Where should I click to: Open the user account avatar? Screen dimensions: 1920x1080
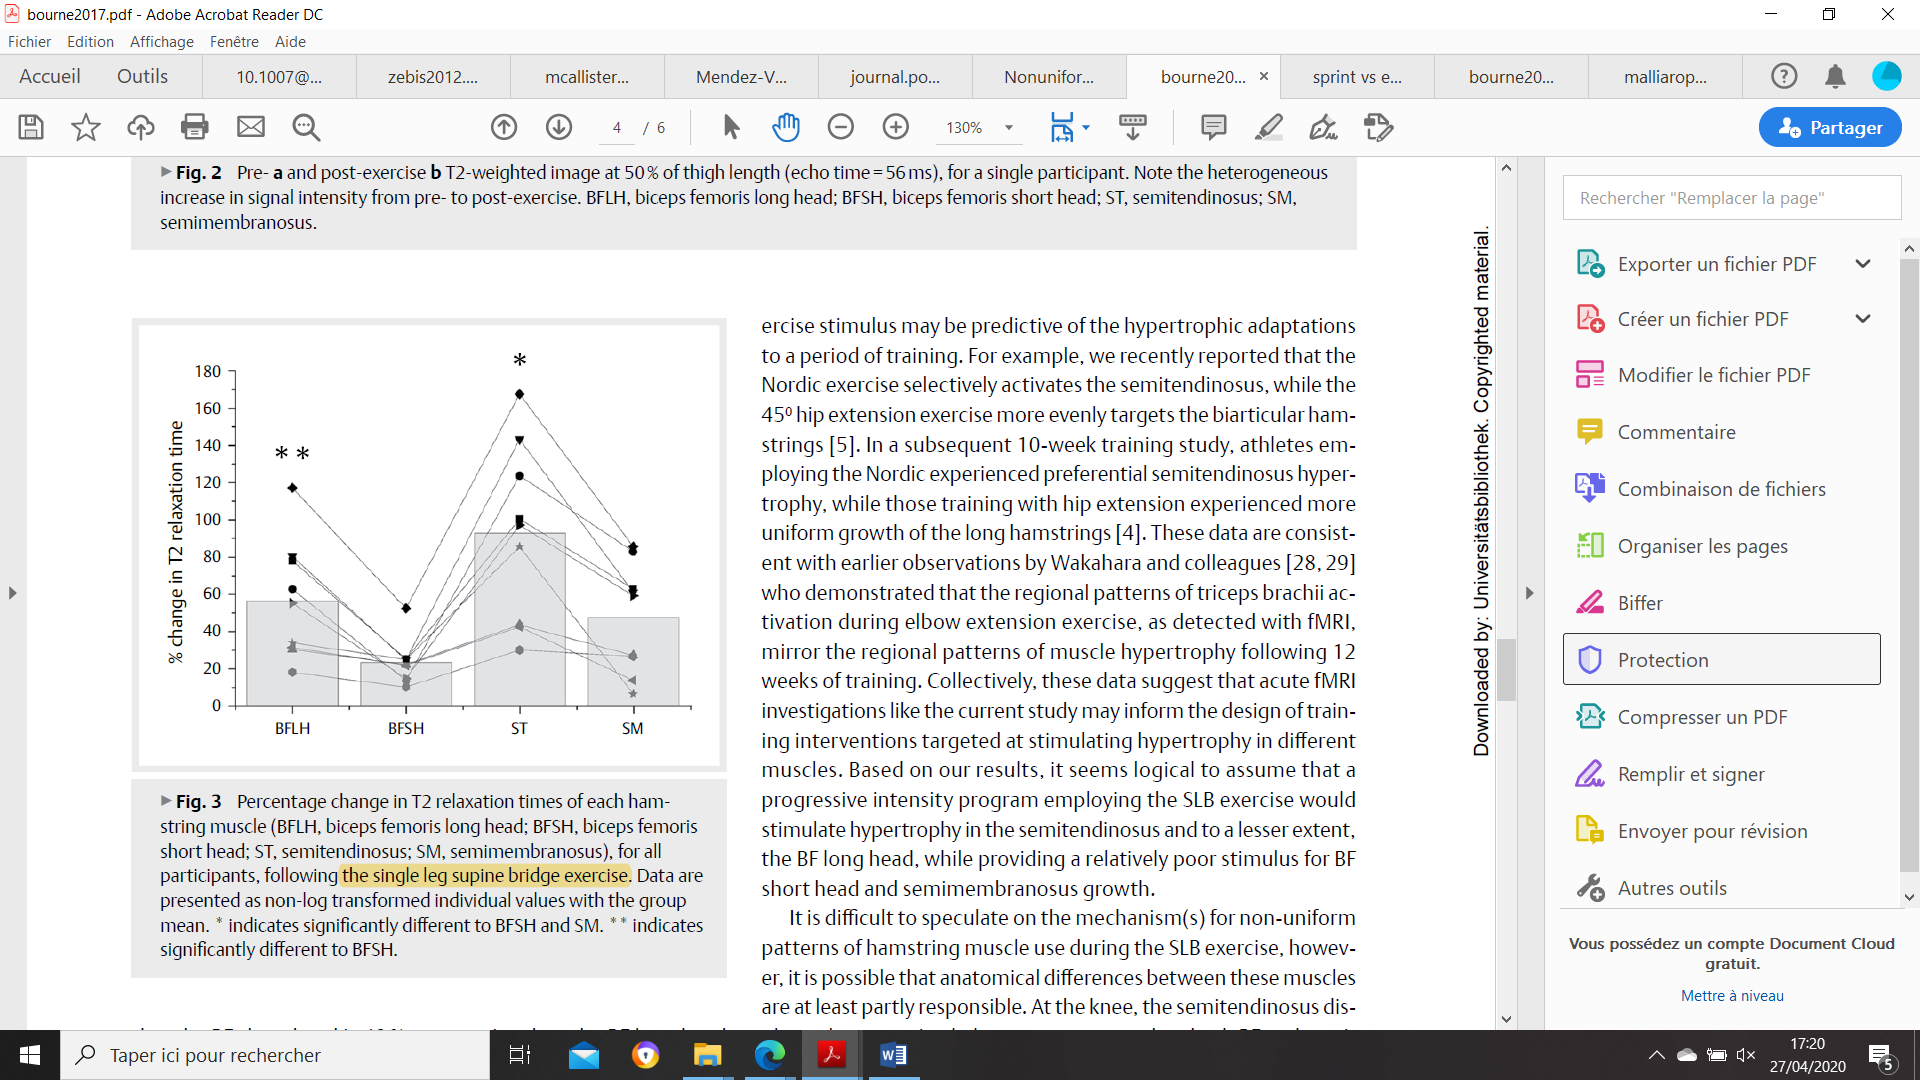coord(1887,76)
